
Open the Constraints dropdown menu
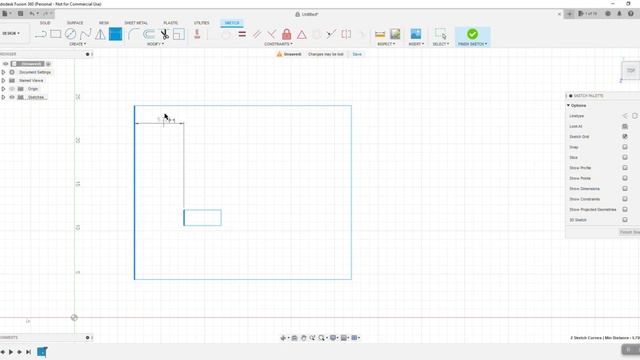coord(278,44)
